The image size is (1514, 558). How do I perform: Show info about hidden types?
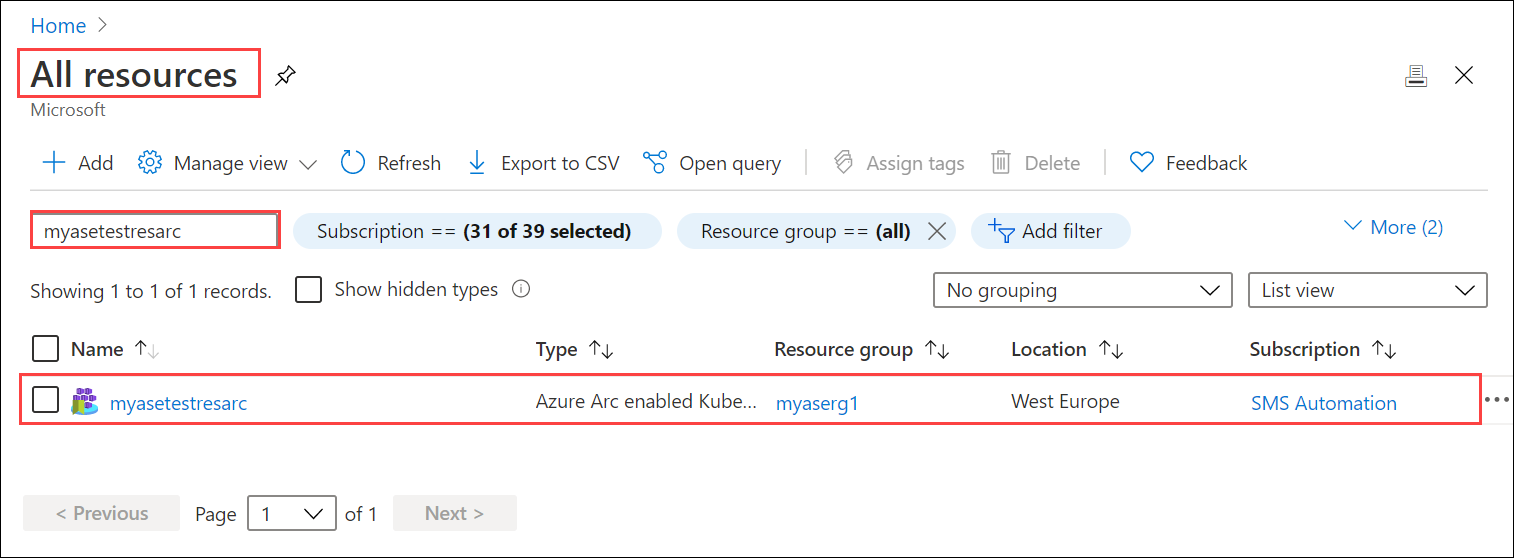click(x=520, y=289)
